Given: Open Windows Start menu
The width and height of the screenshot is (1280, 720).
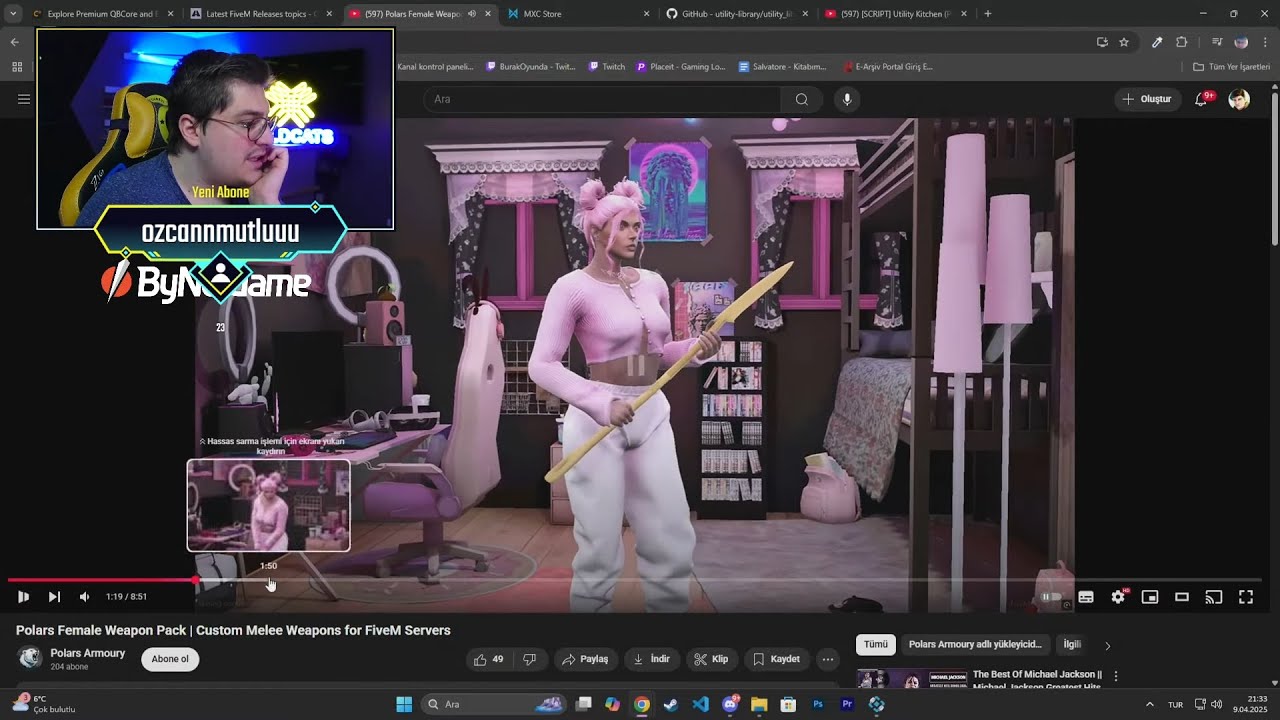Looking at the screenshot, I should pos(404,704).
